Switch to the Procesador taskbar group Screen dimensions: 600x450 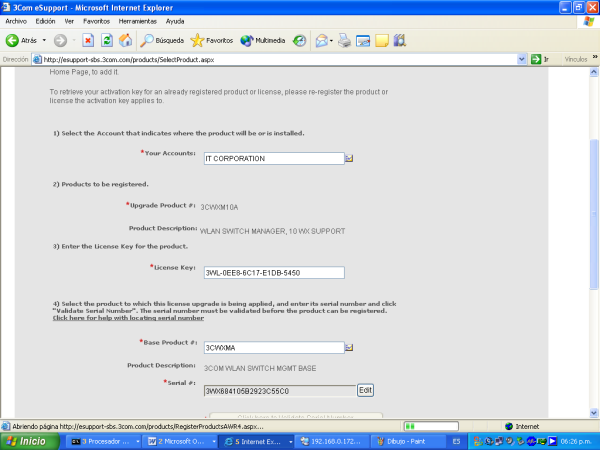[x=105, y=442]
